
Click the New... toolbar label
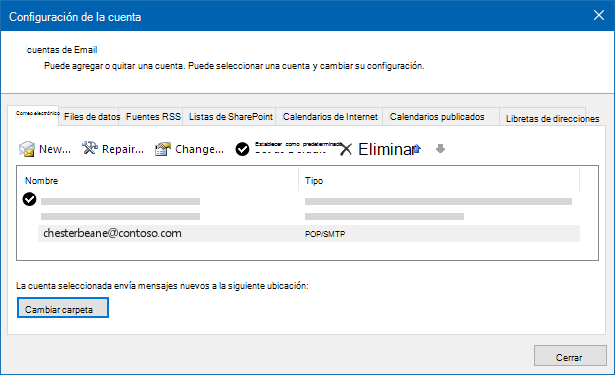point(55,149)
